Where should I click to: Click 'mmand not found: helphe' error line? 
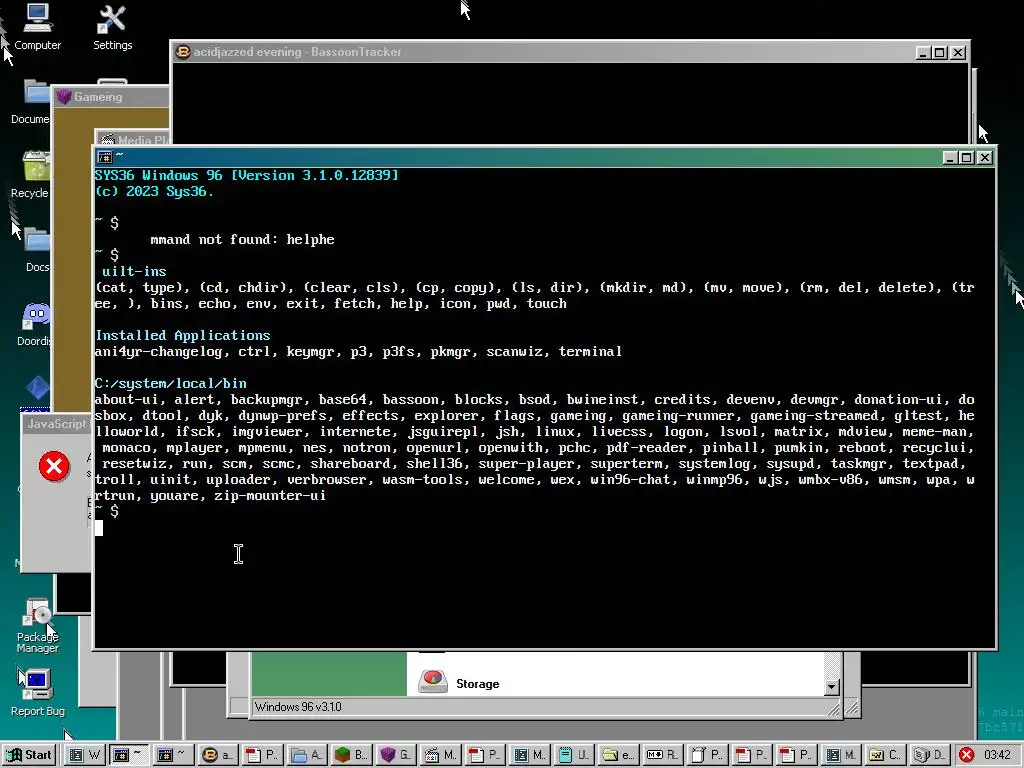242,240
